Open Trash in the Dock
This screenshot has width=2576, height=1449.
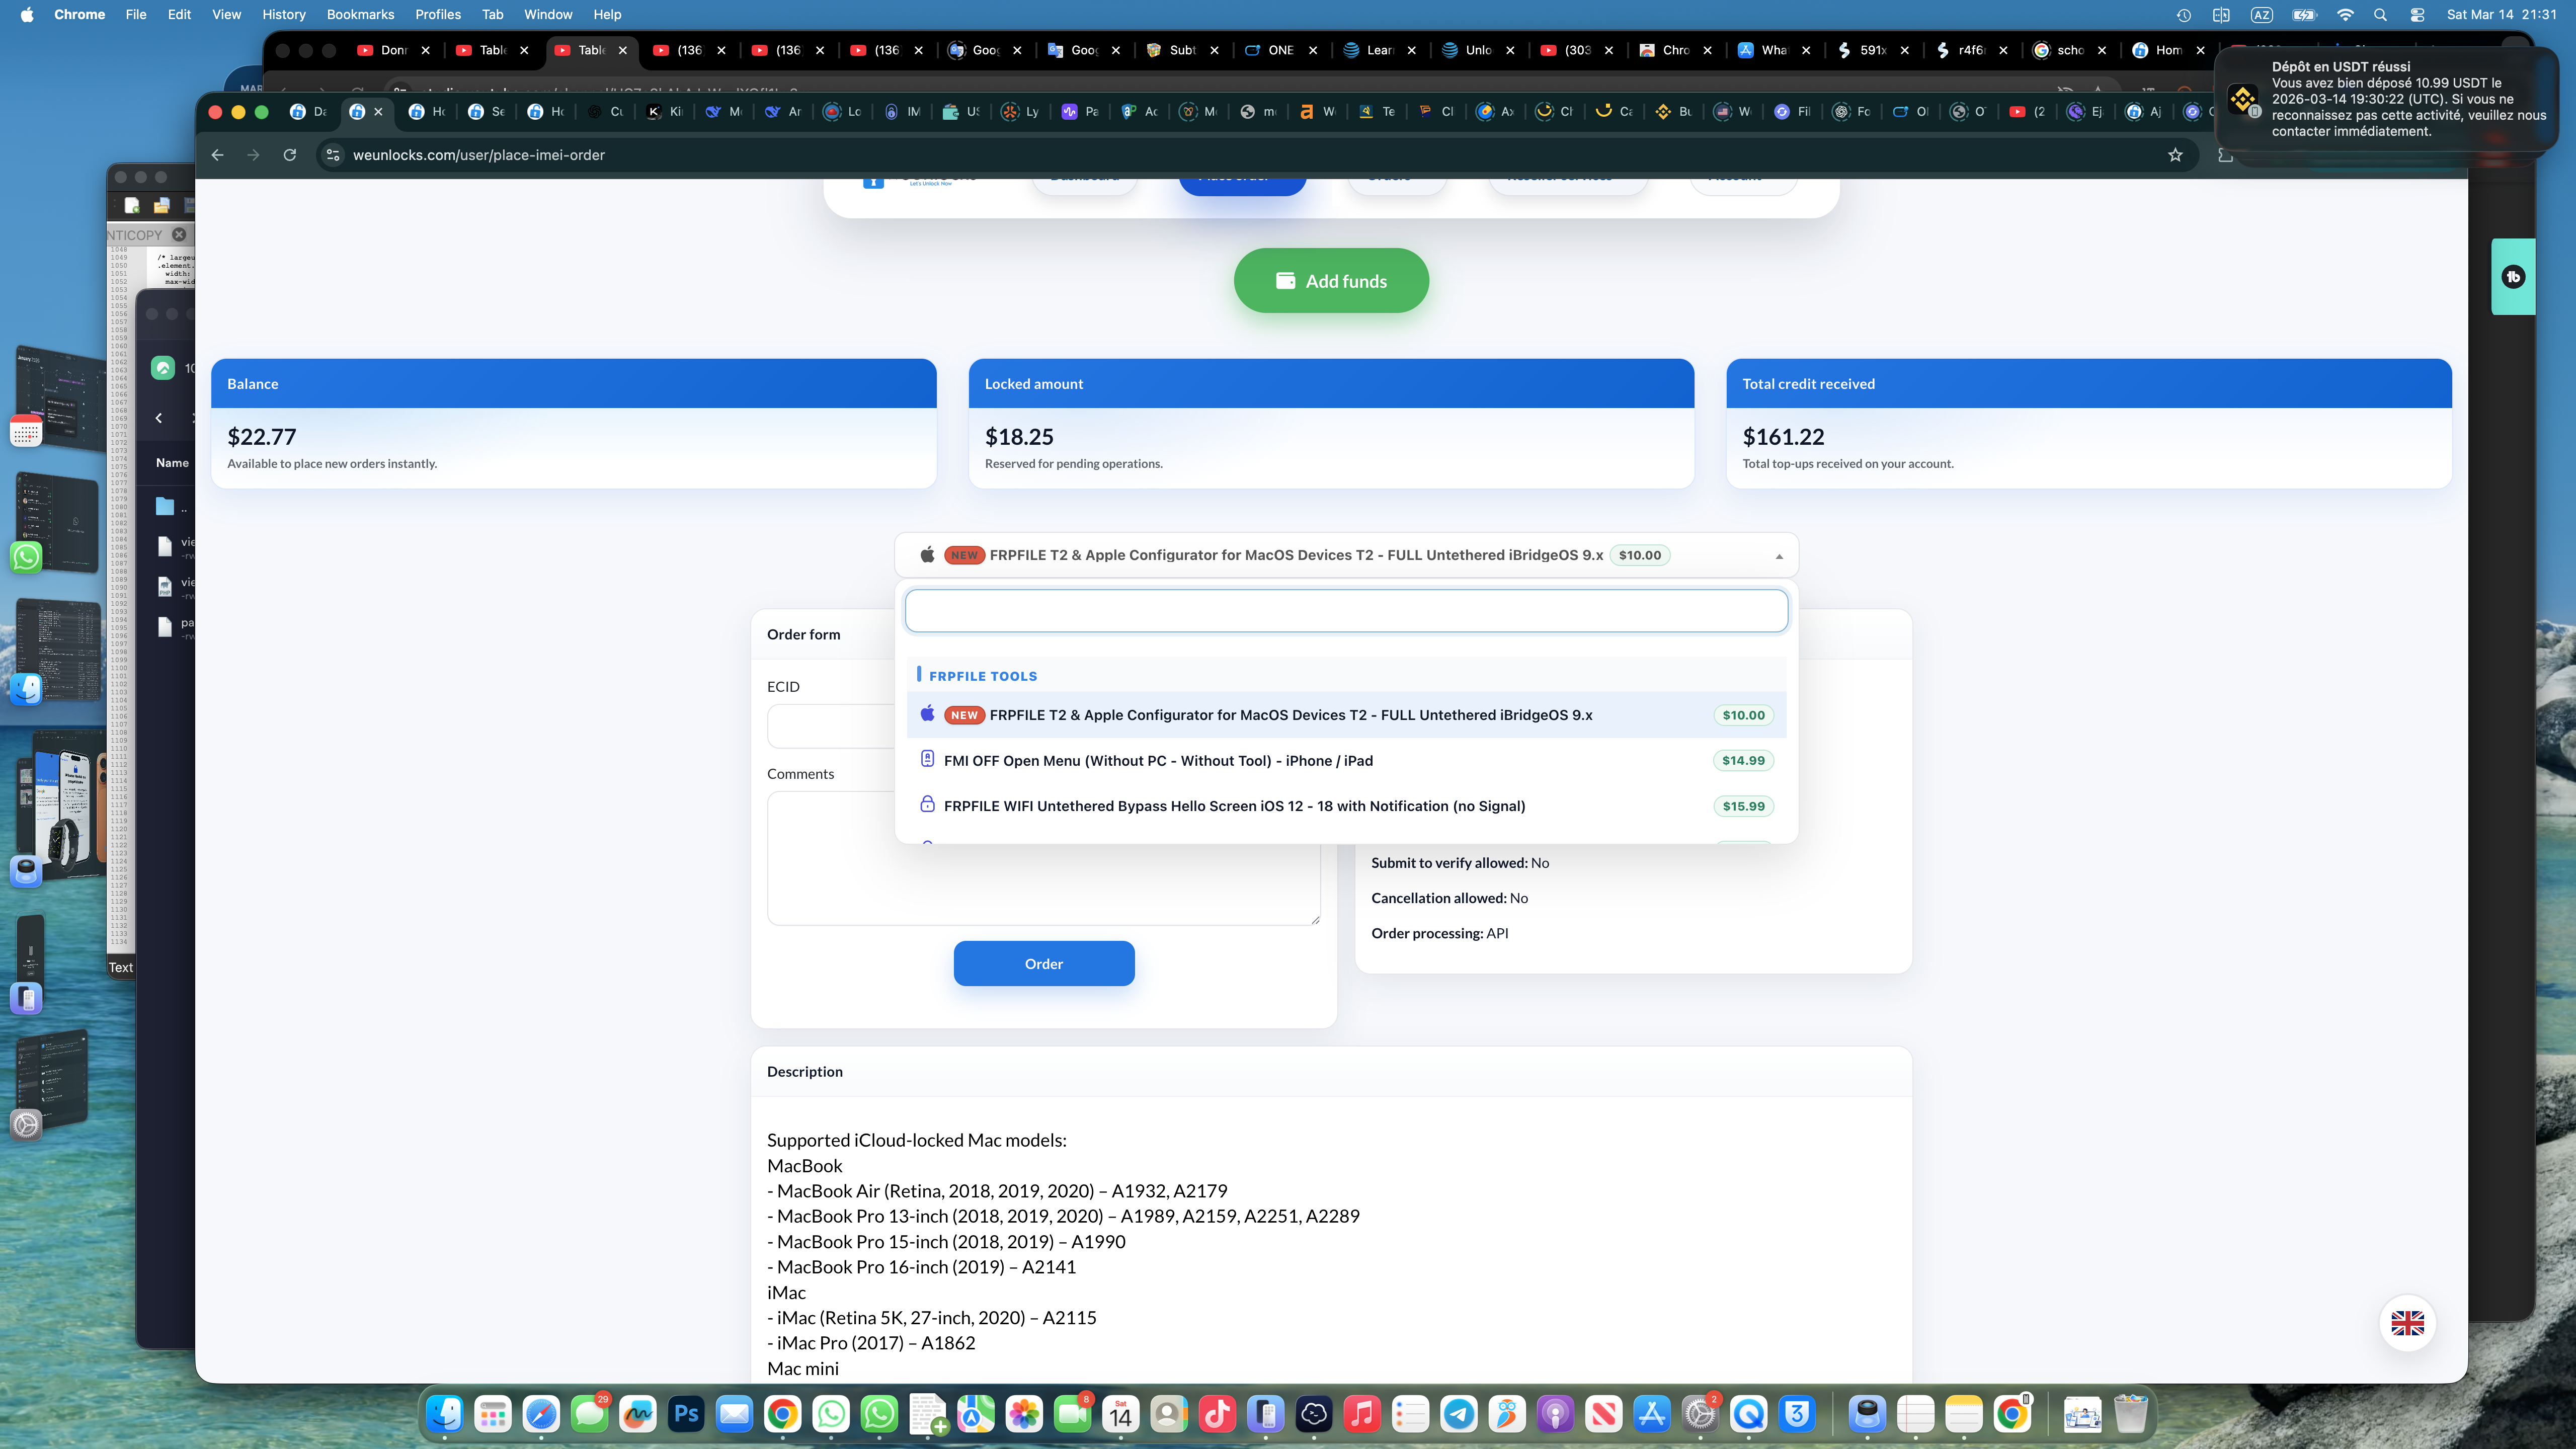pos(2131,1413)
